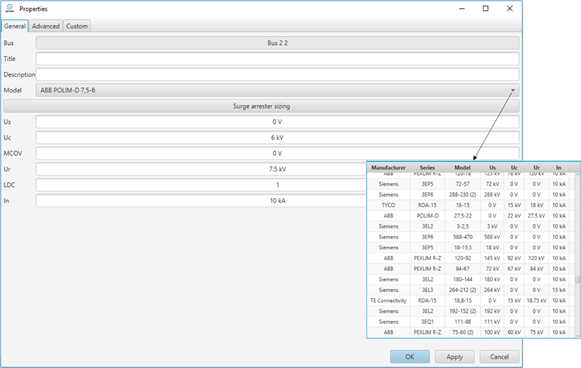Select the Siemens 3EP5 72-57 row
Image resolution: width=581 pixels, height=368 pixels.
pos(471,184)
